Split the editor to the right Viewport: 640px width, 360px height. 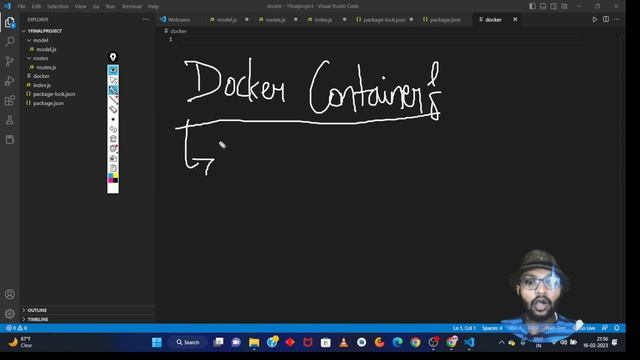click(x=606, y=20)
